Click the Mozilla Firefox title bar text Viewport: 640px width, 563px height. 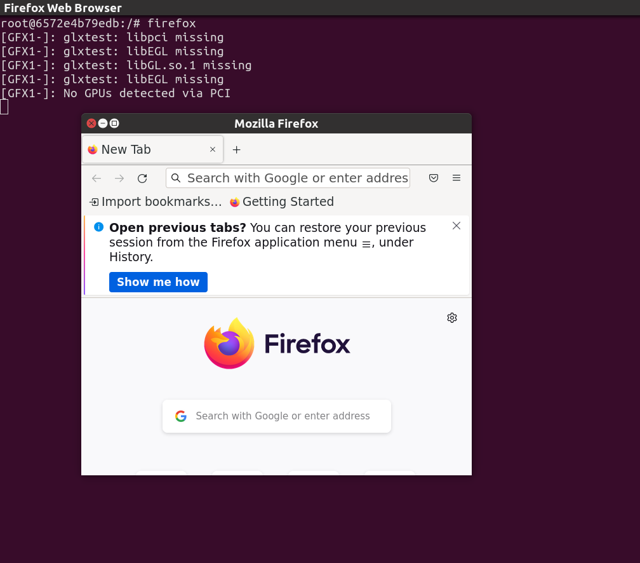(276, 124)
